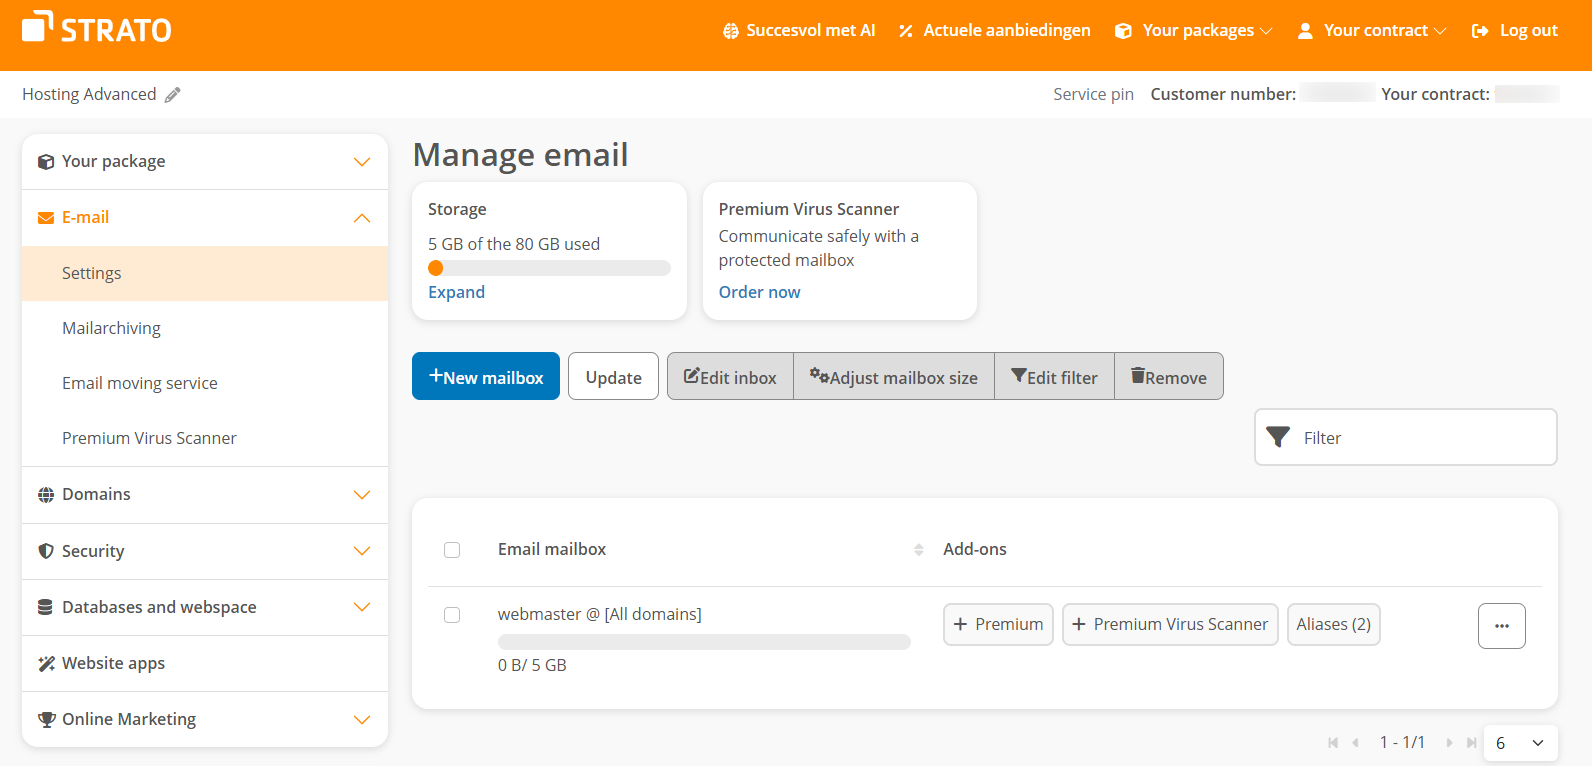The image size is (1592, 766).
Task: Expand the Domains section chevron
Action: pyautogui.click(x=362, y=495)
